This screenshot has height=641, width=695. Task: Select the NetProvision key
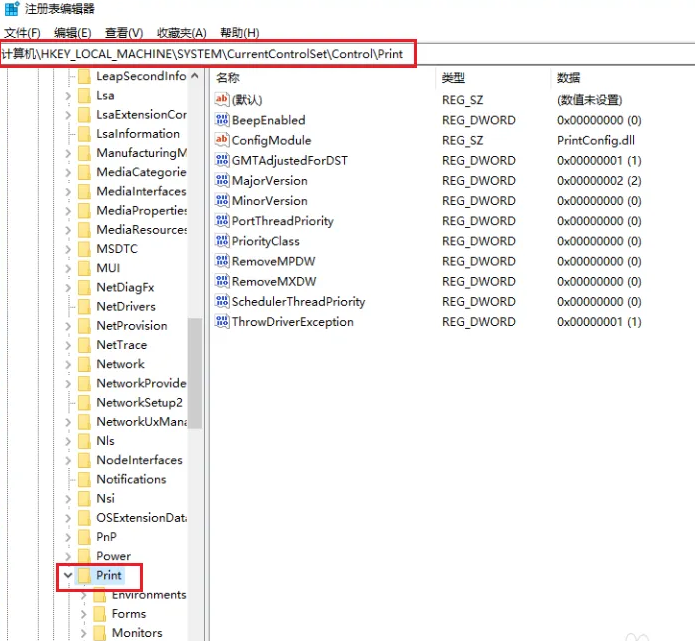tap(132, 325)
